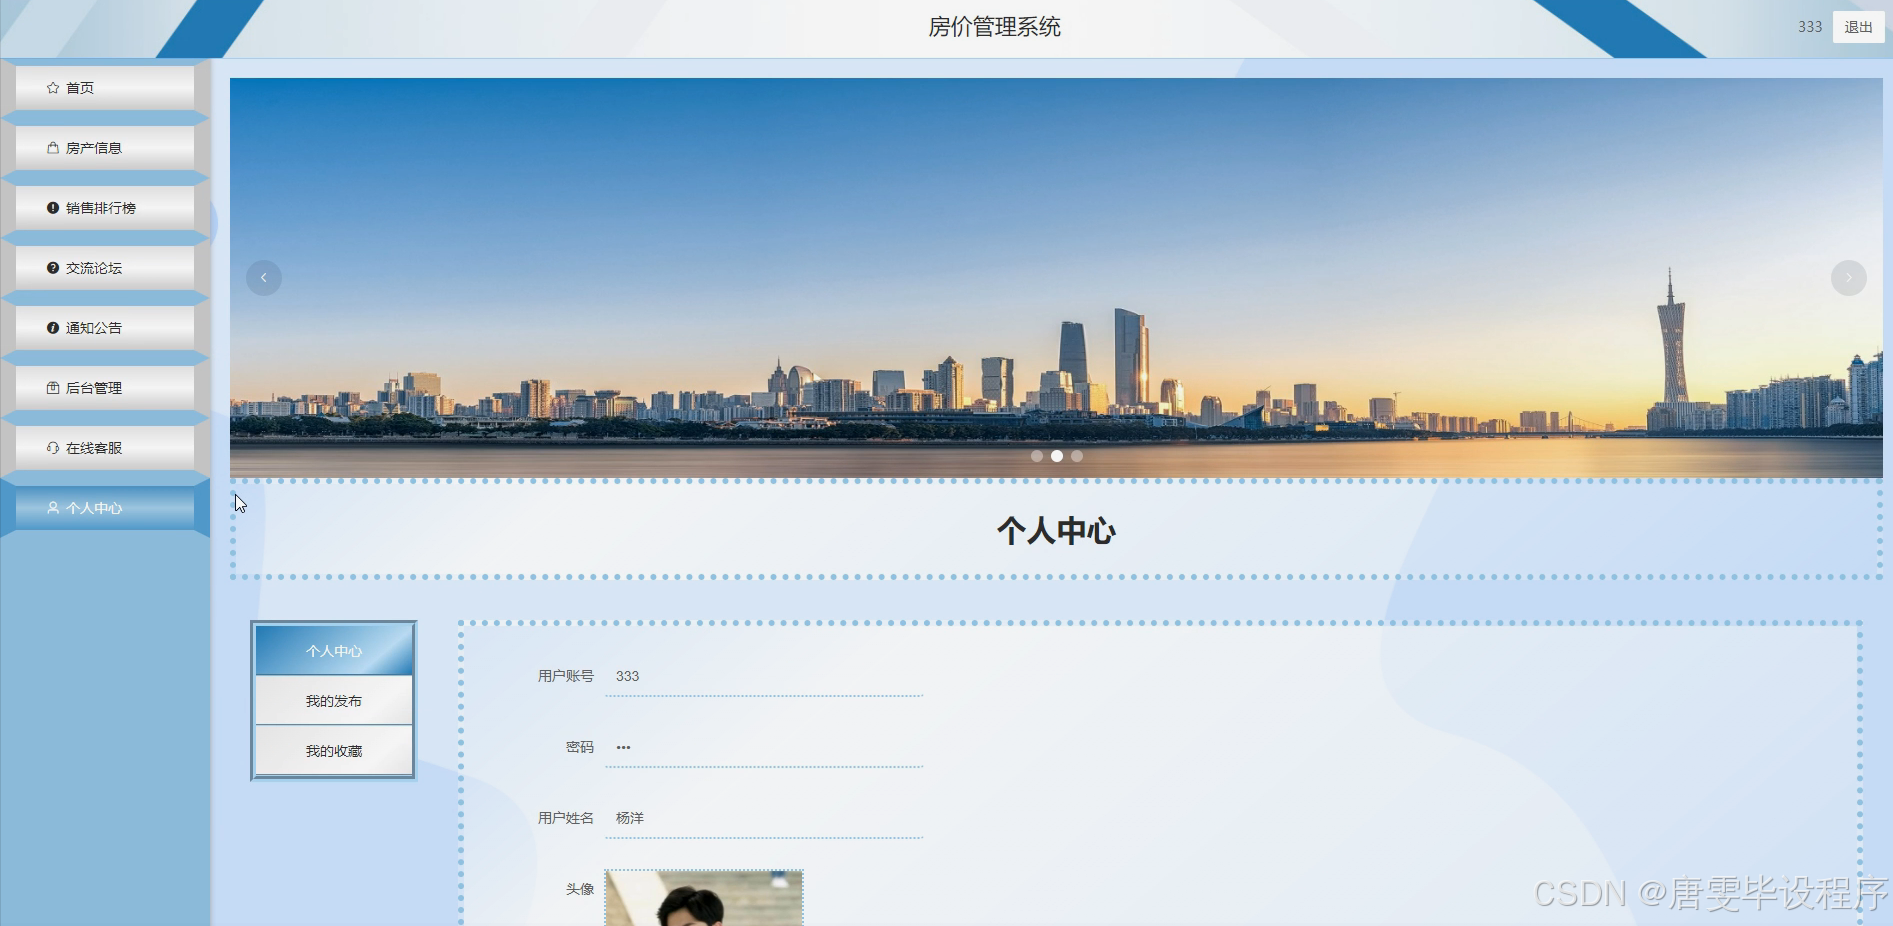Screen dimensions: 1893x926
Task: Click the 头像 field label
Action: pyautogui.click(x=580, y=889)
